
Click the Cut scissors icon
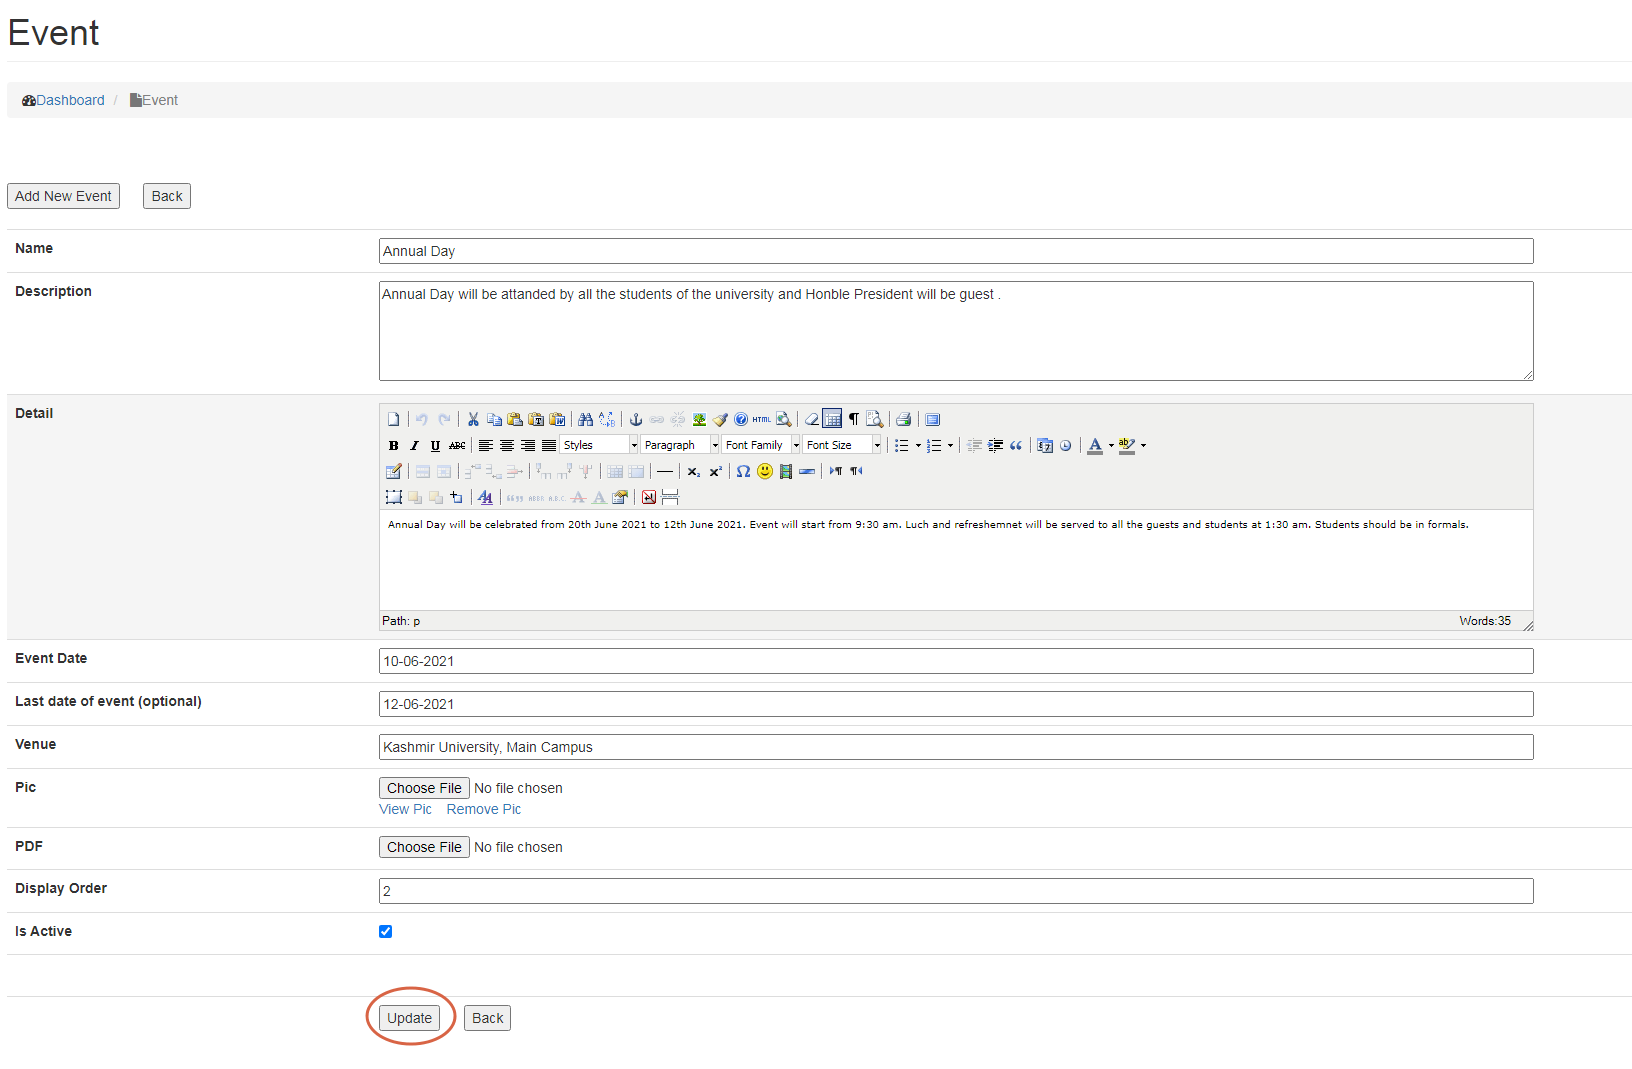[473, 420]
